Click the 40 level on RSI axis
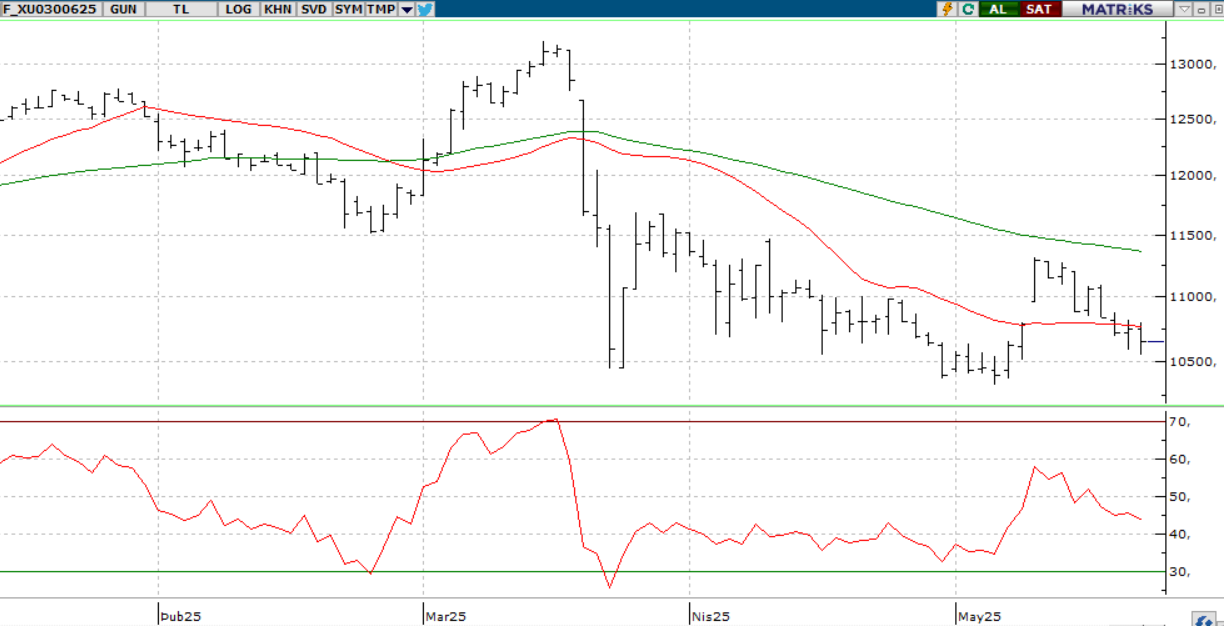The height and width of the screenshot is (626, 1224). [x=1181, y=535]
